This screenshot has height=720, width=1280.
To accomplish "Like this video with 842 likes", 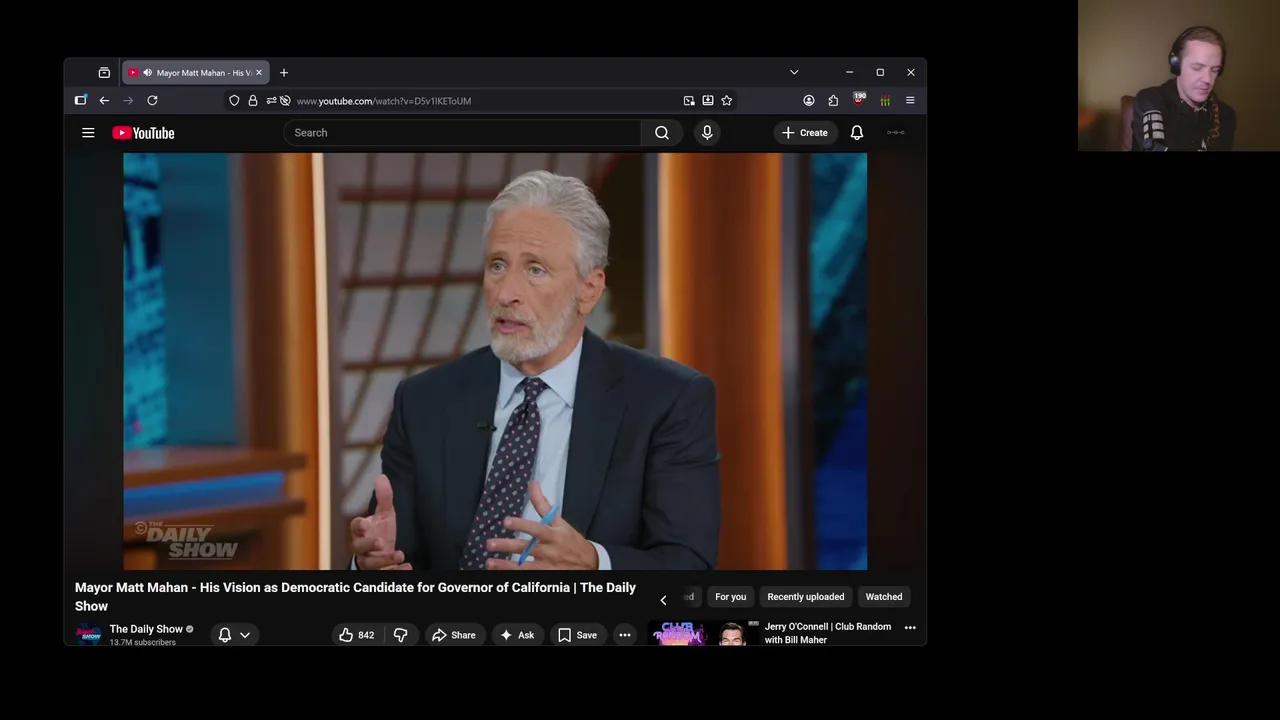I will 356,635.
